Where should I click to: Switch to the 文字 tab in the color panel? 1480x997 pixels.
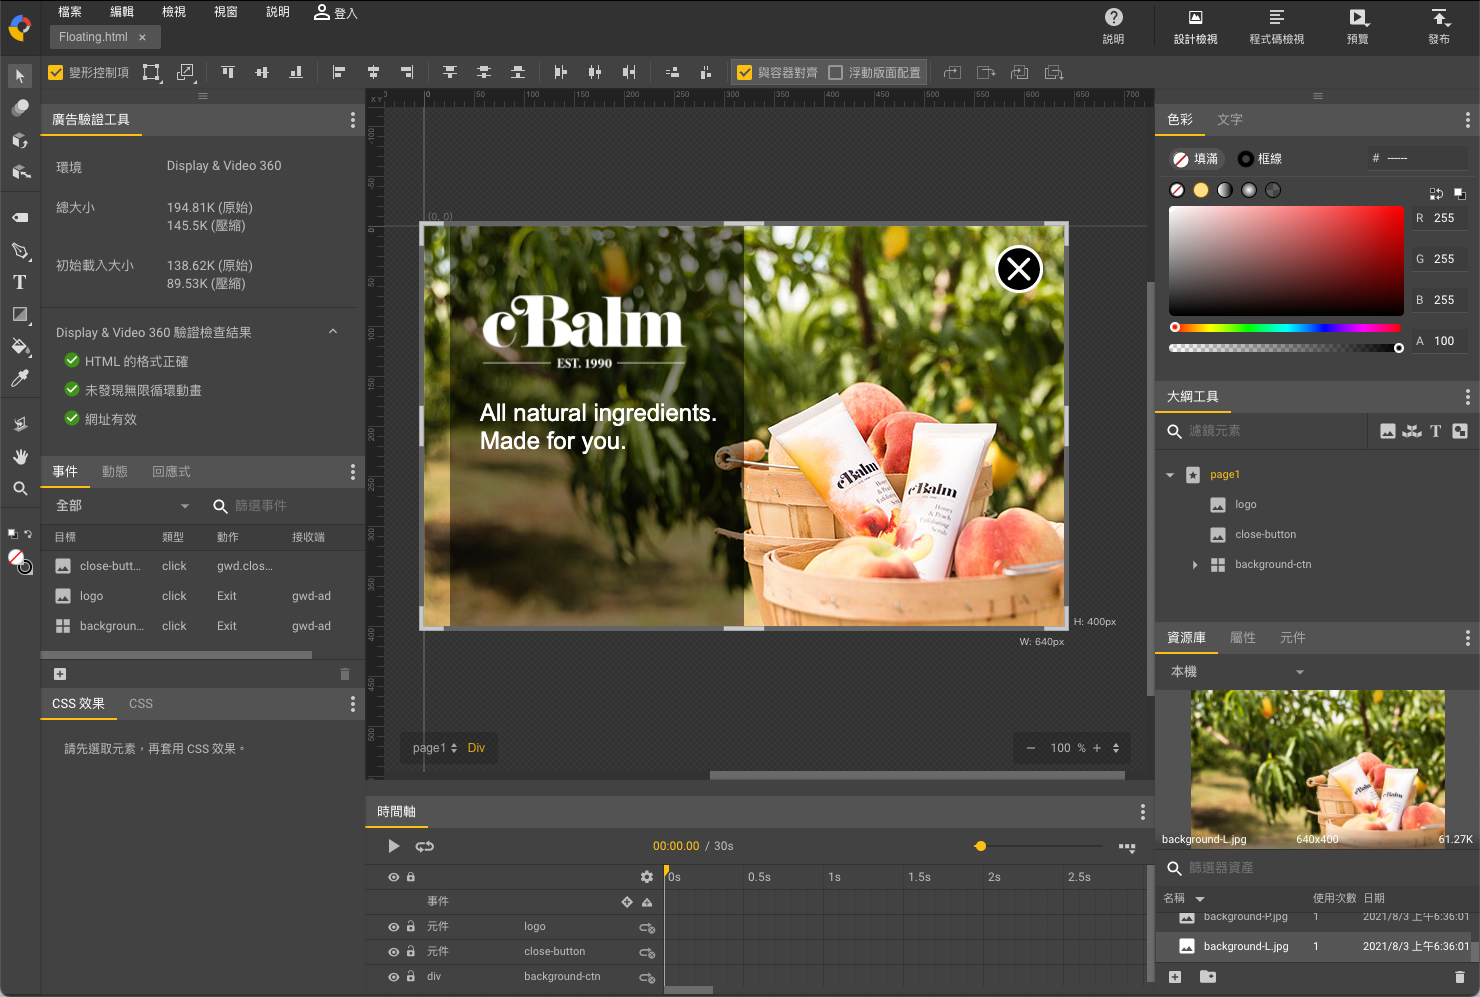pyautogui.click(x=1230, y=119)
